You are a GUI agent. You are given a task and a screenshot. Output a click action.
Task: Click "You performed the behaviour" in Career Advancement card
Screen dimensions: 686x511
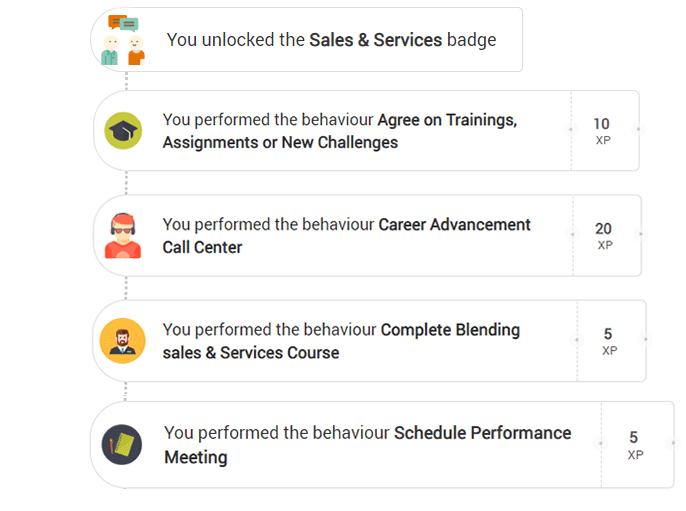[x=268, y=225]
